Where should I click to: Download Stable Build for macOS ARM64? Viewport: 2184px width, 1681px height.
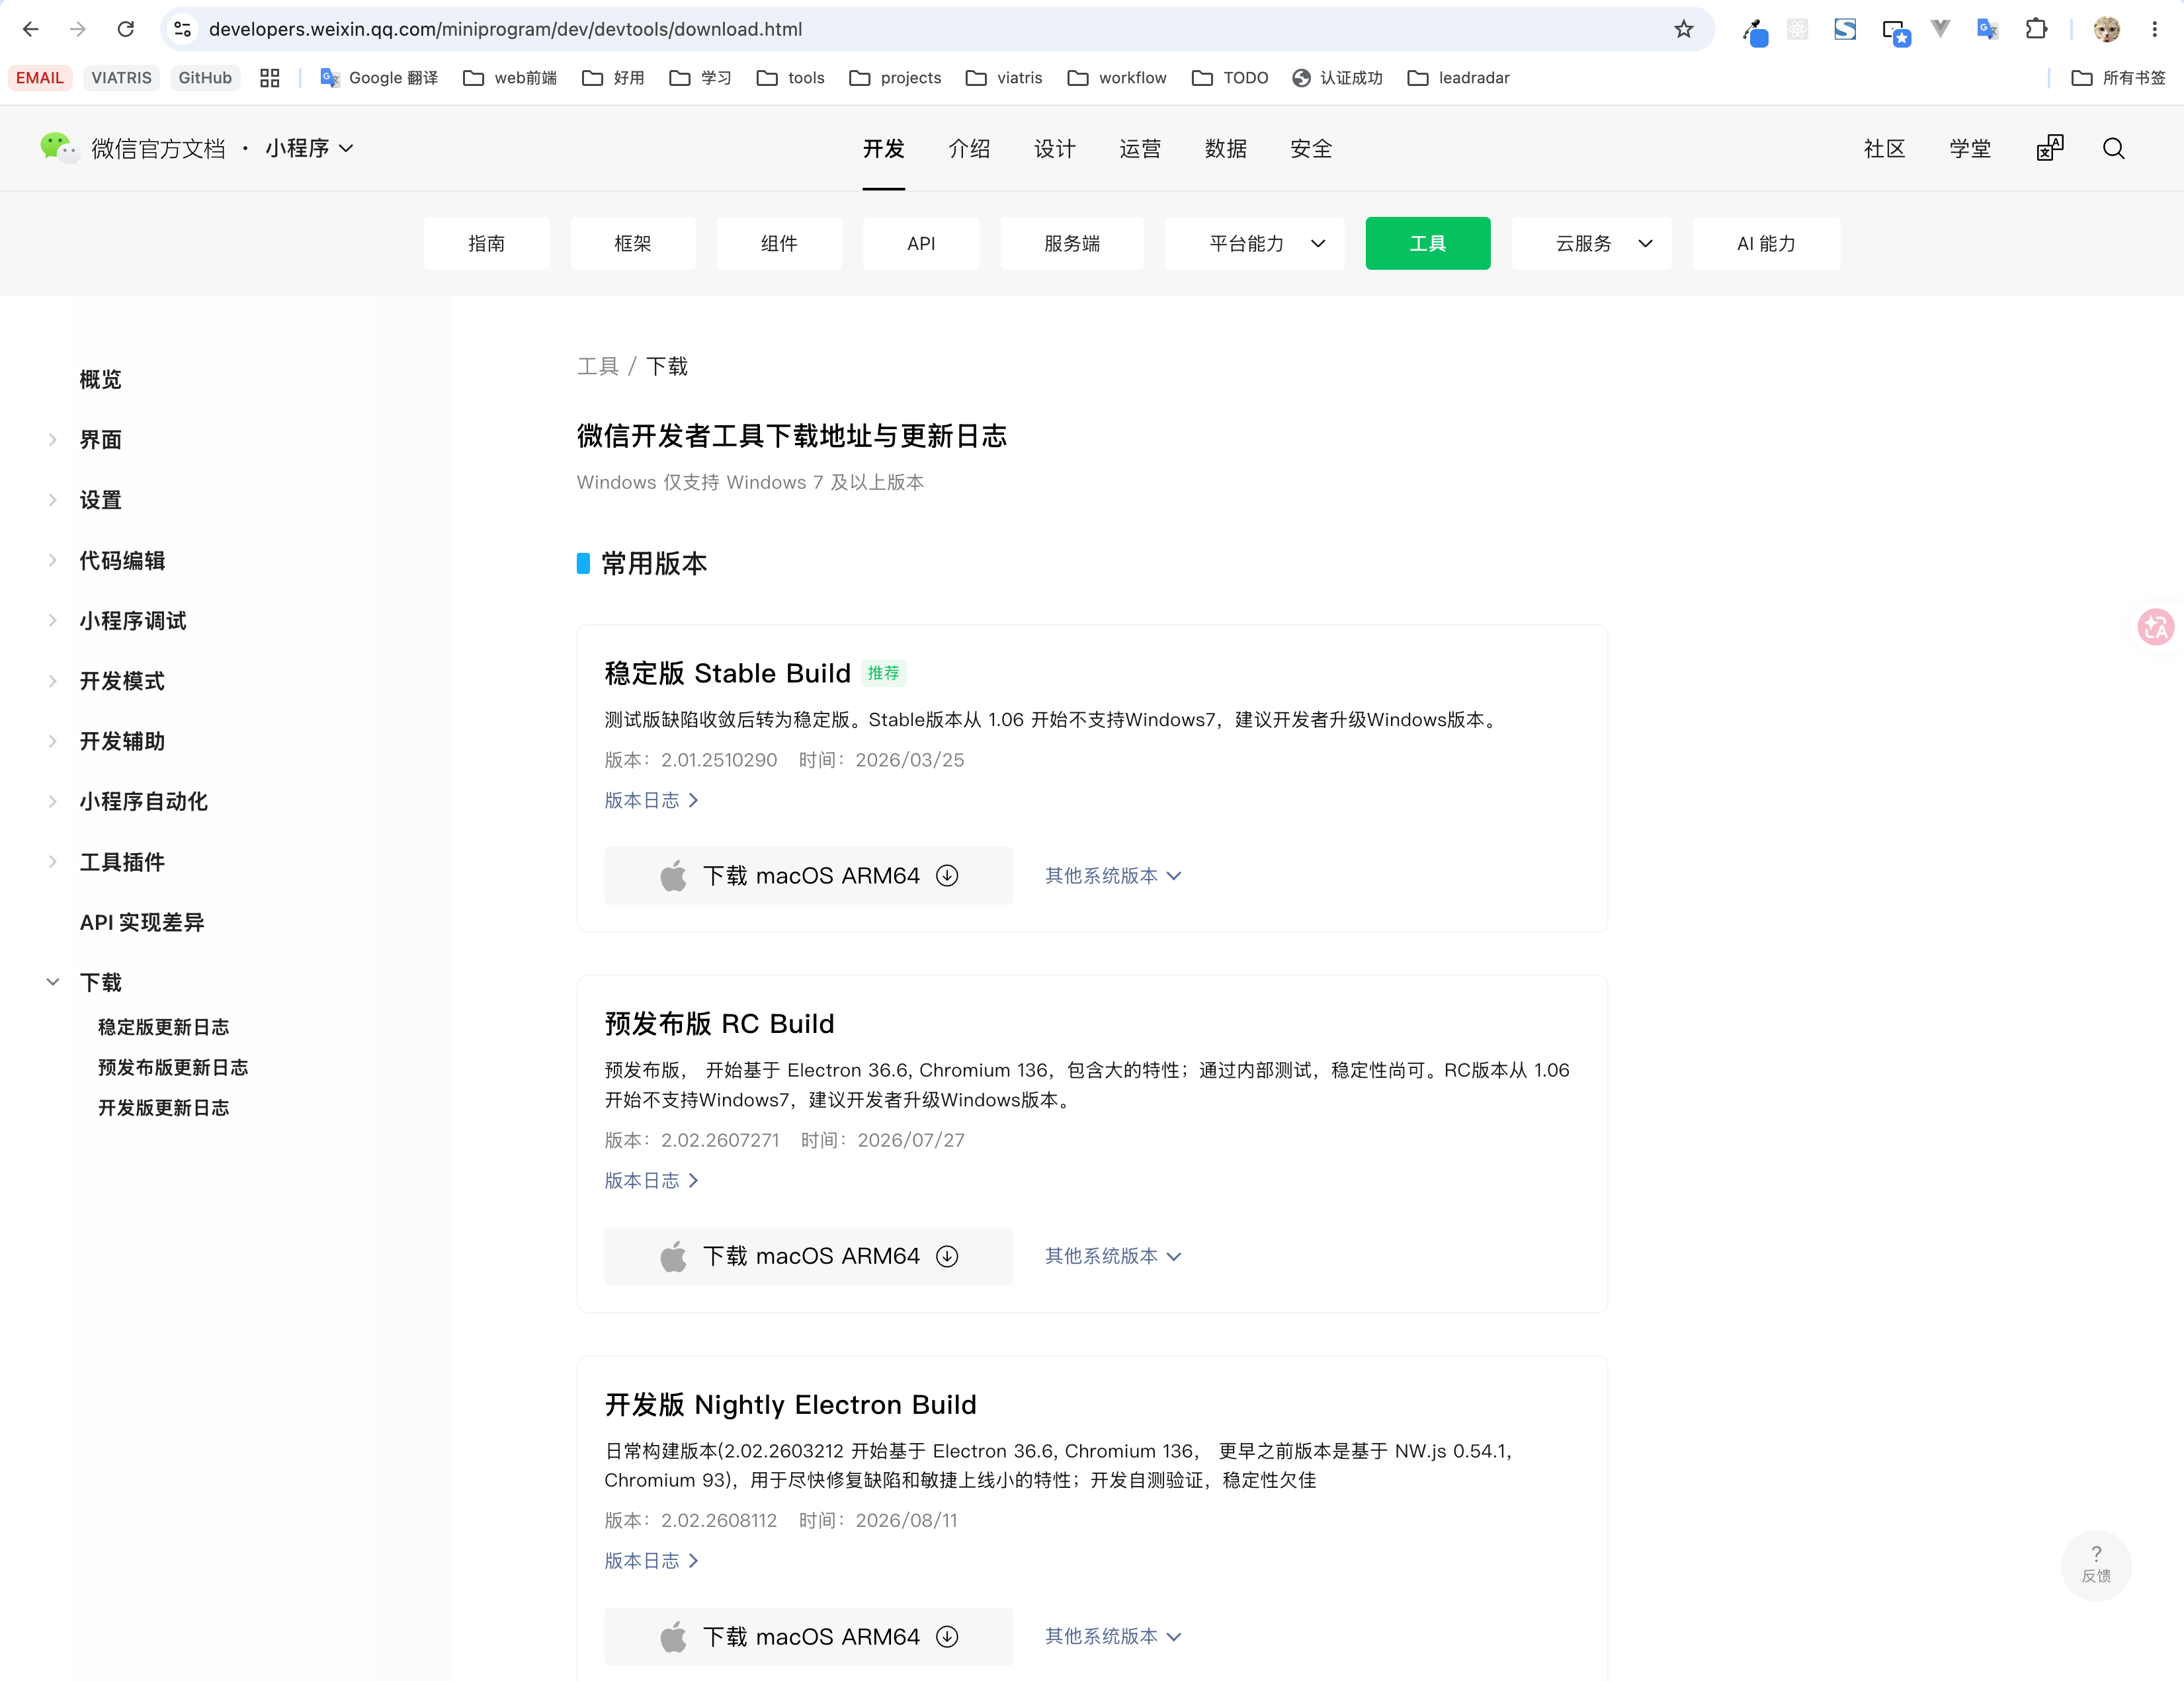coord(808,875)
